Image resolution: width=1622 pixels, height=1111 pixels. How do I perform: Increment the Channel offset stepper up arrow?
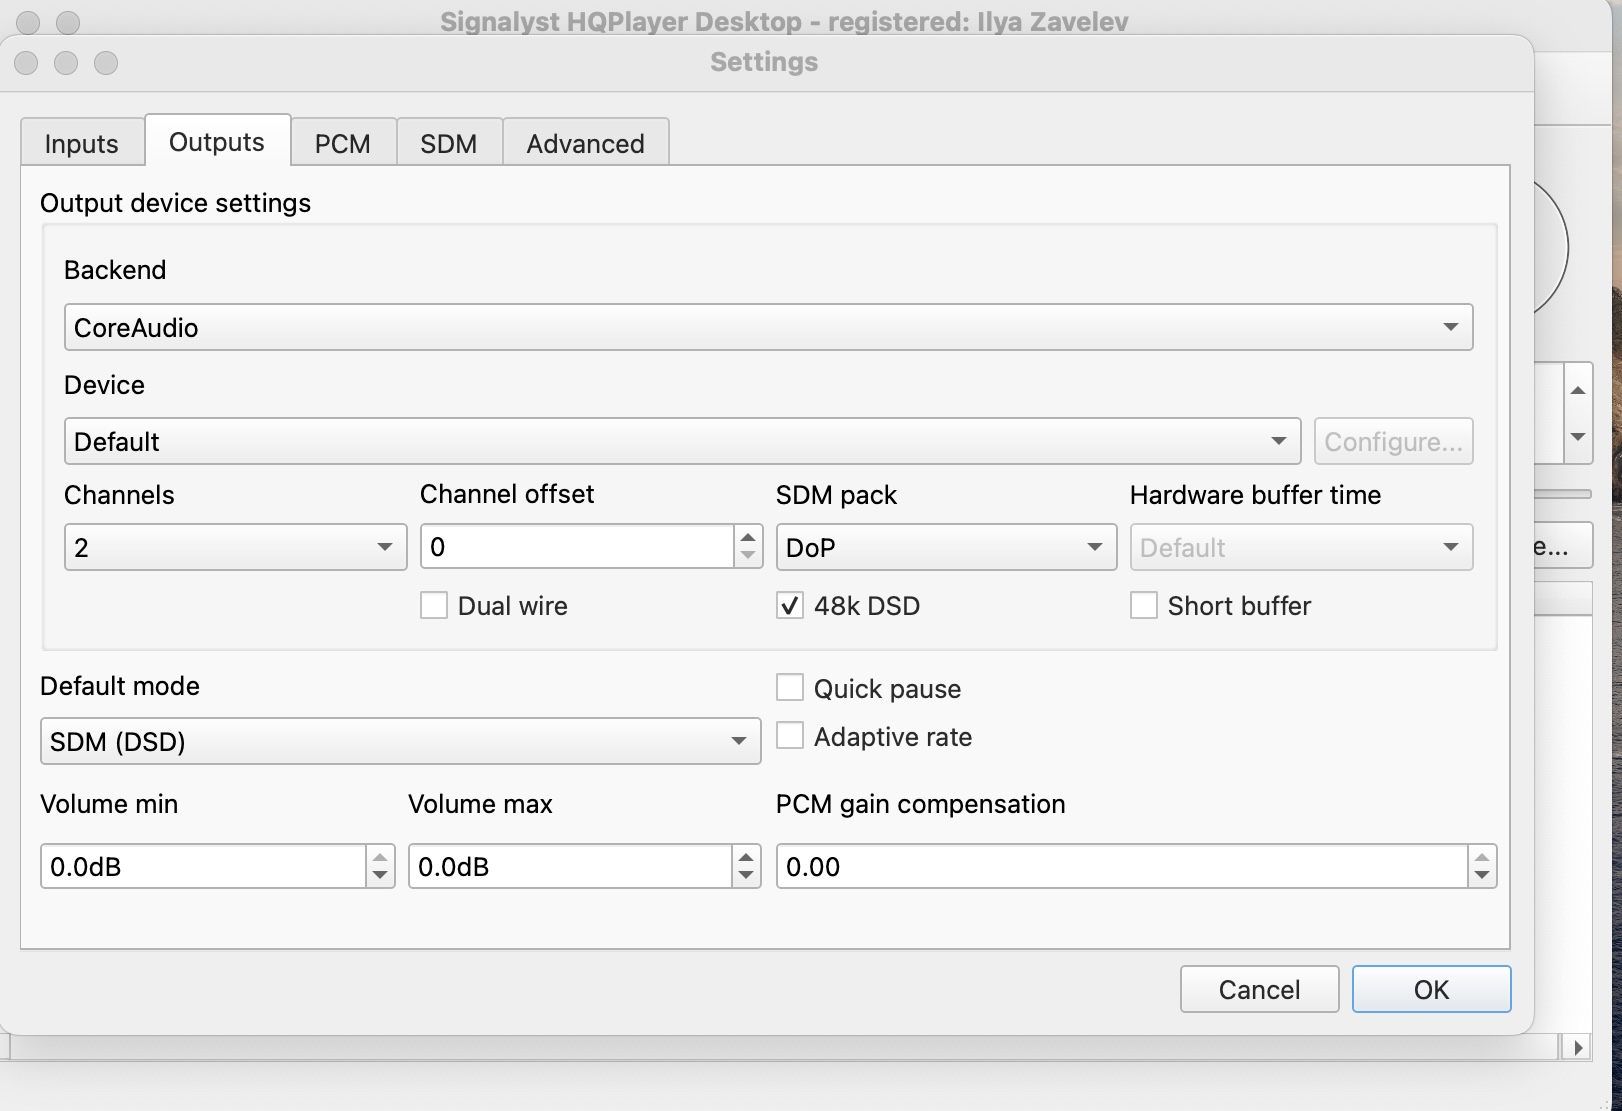tap(748, 537)
